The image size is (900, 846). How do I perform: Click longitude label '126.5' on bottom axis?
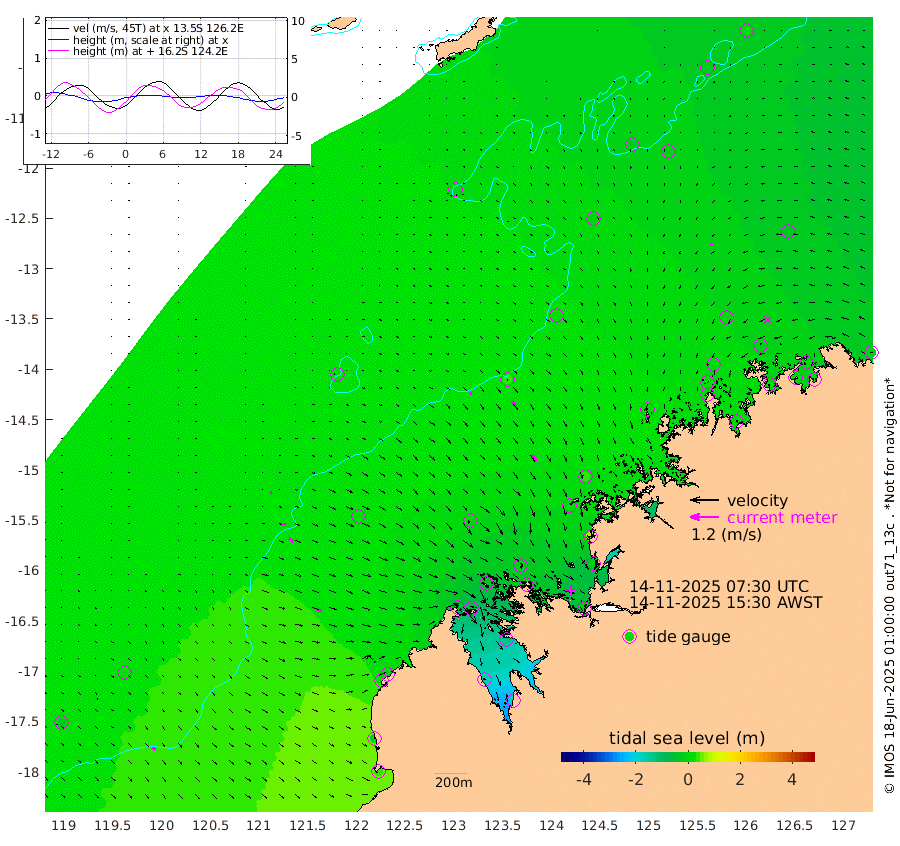[x=794, y=826]
